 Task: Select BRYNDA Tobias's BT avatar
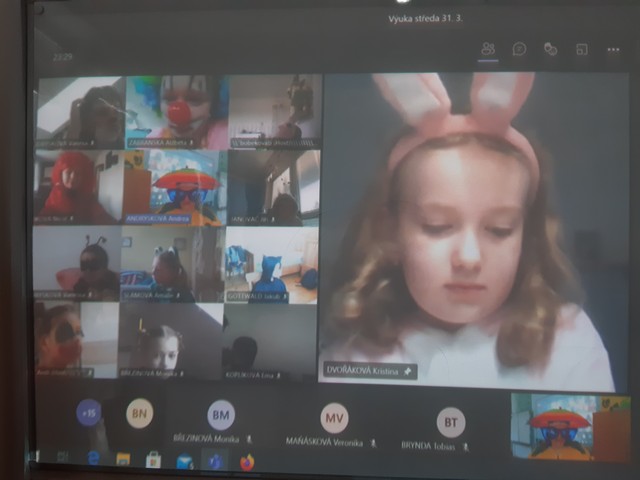tap(451, 422)
